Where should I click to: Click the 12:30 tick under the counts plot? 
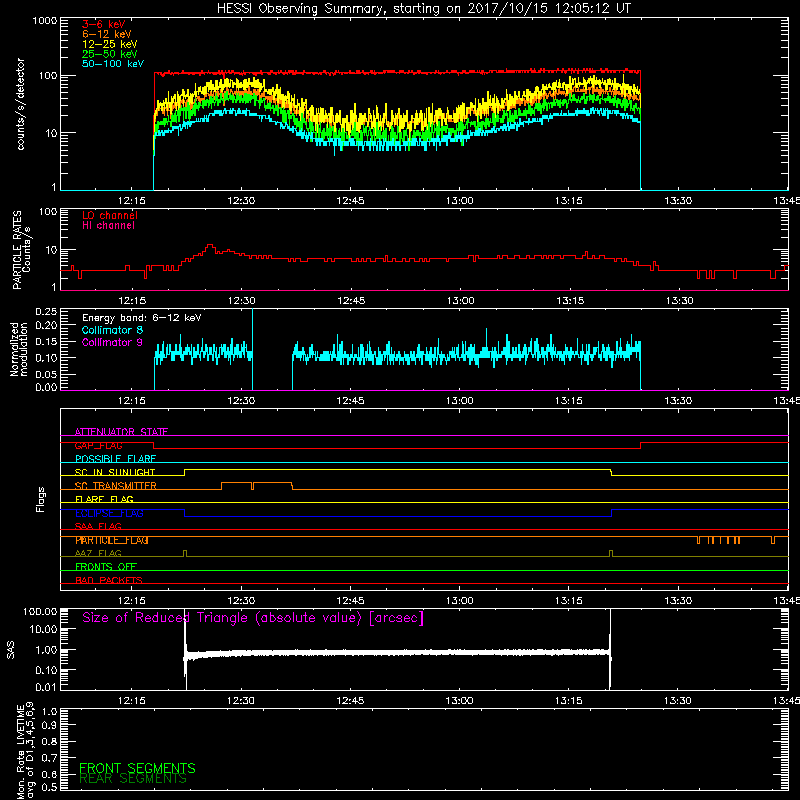(x=241, y=201)
